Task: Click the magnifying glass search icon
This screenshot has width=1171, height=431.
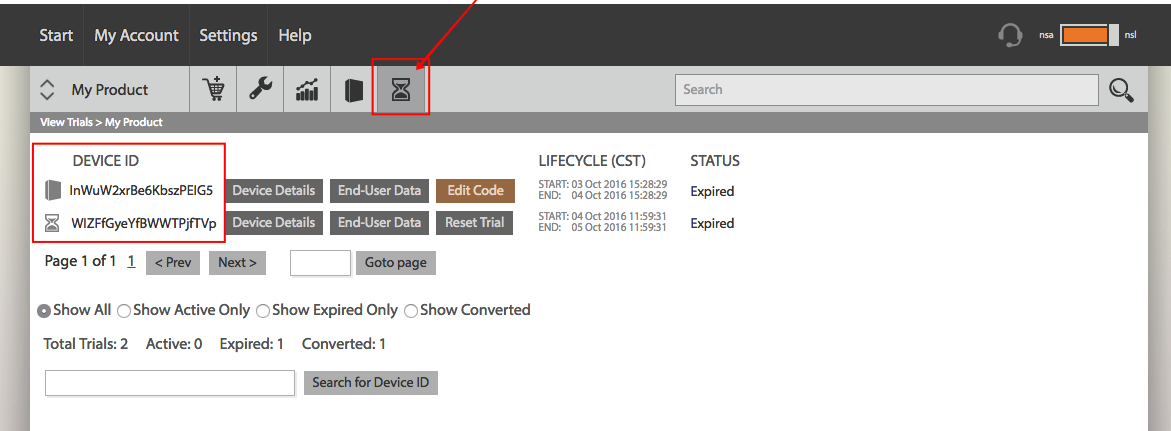Action: [x=1122, y=90]
